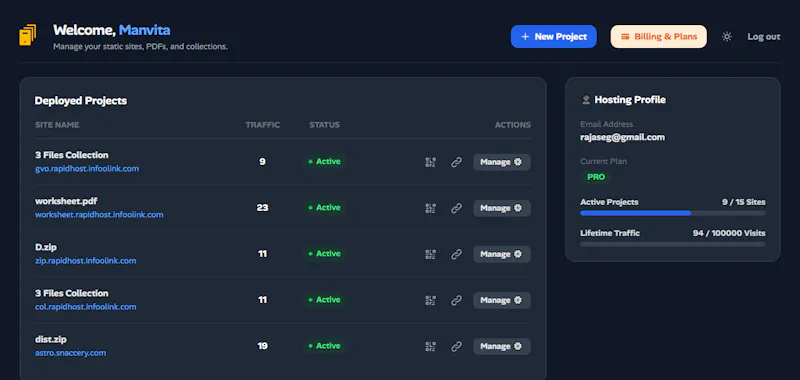Toggle the light/dark theme sun icon
Image resolution: width=800 pixels, height=380 pixels.
(727, 37)
